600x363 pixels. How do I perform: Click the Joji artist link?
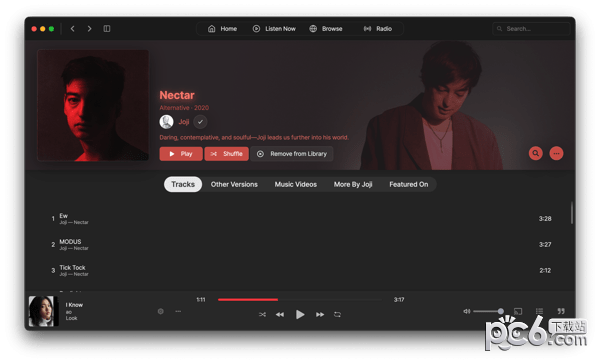click(184, 122)
